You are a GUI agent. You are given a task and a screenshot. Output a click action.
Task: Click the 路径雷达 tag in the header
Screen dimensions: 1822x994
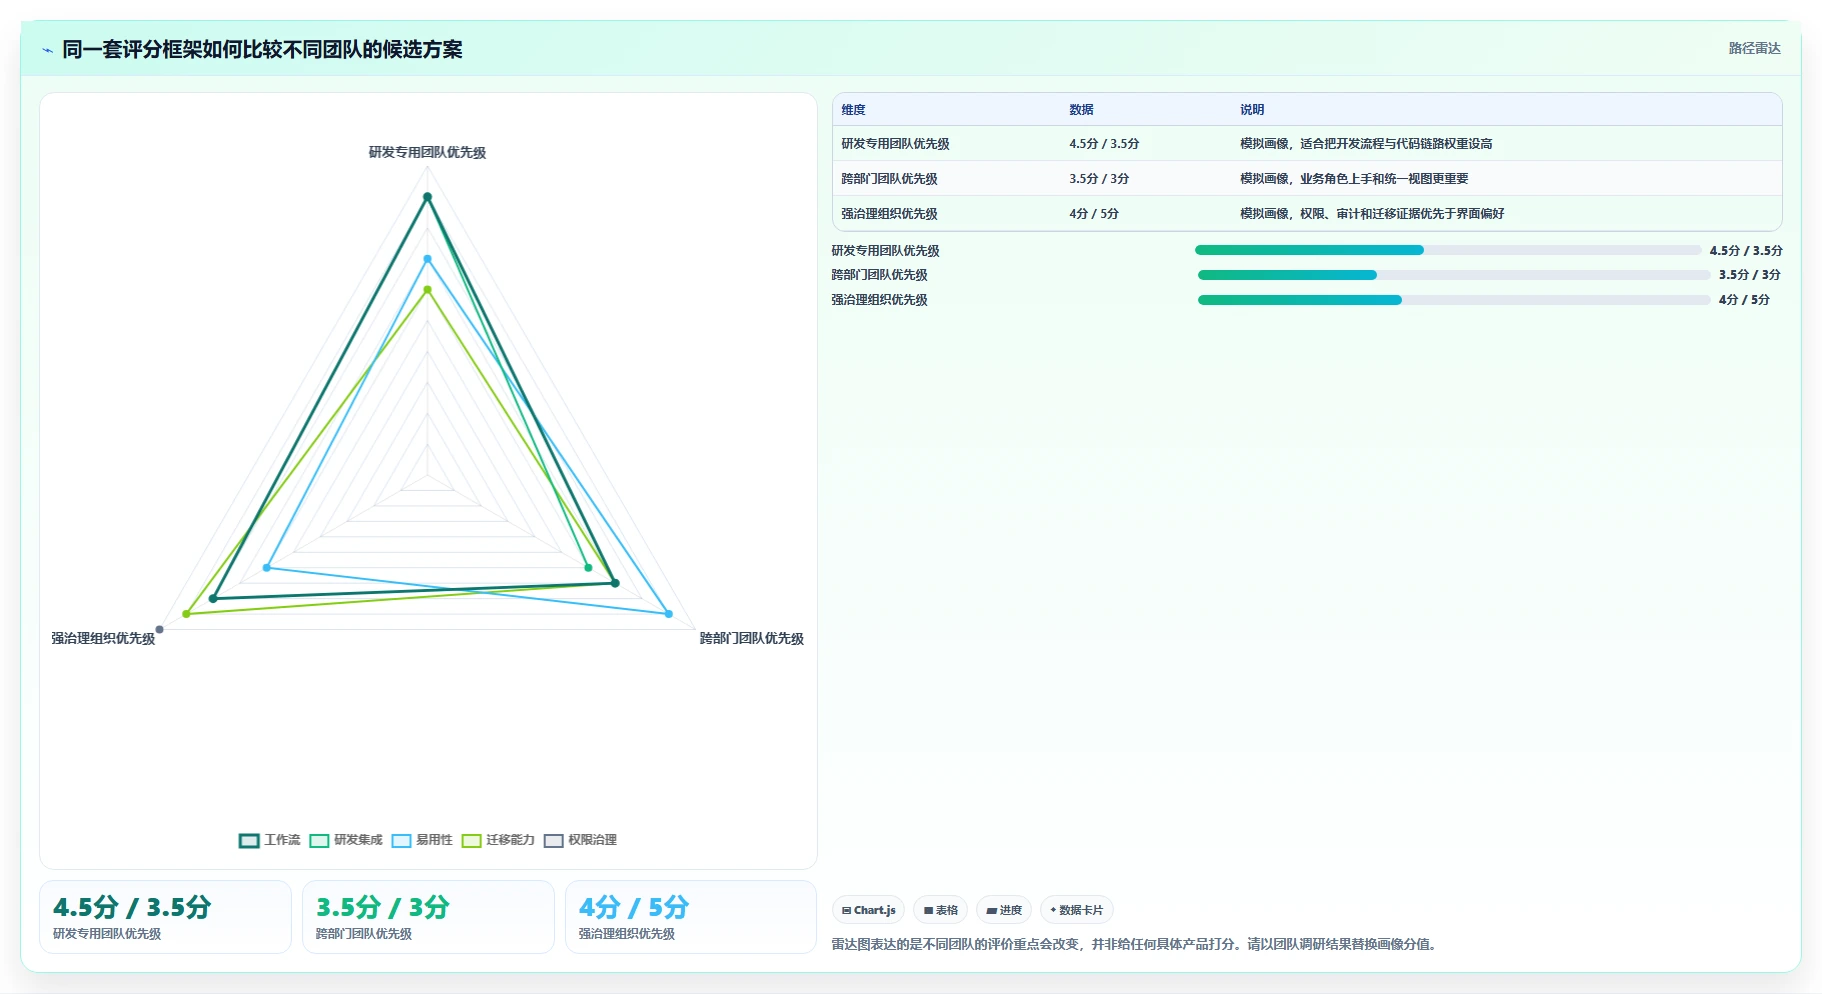click(1754, 48)
